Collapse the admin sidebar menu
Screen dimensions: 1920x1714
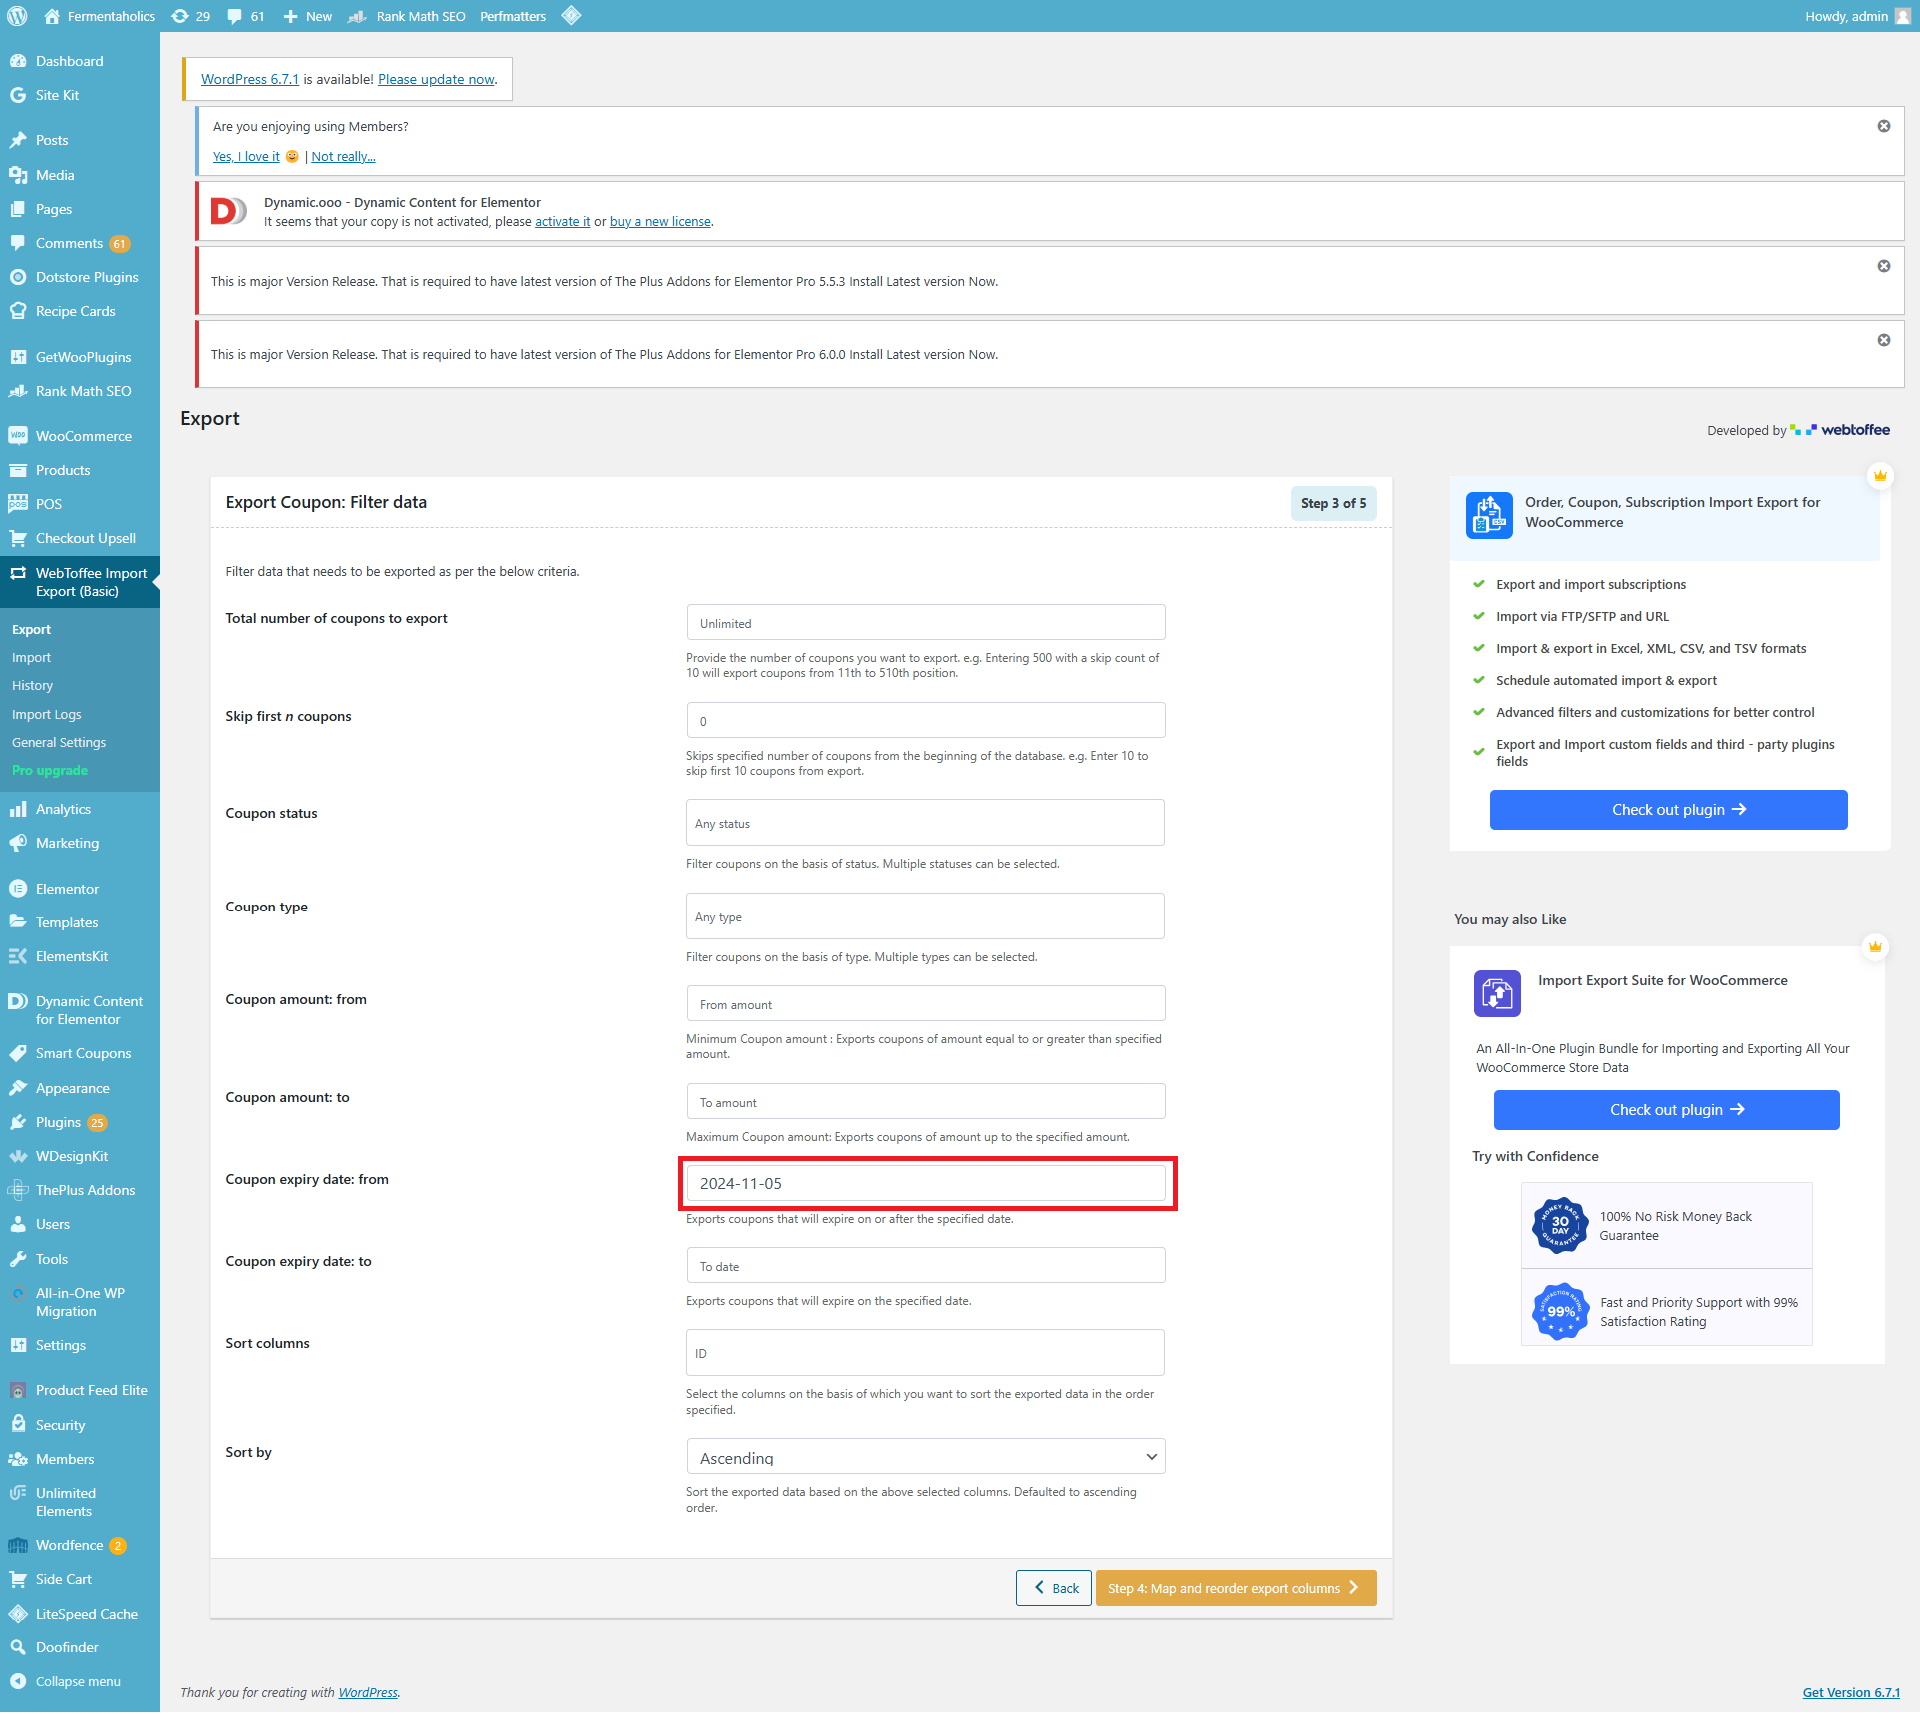pos(80,1681)
